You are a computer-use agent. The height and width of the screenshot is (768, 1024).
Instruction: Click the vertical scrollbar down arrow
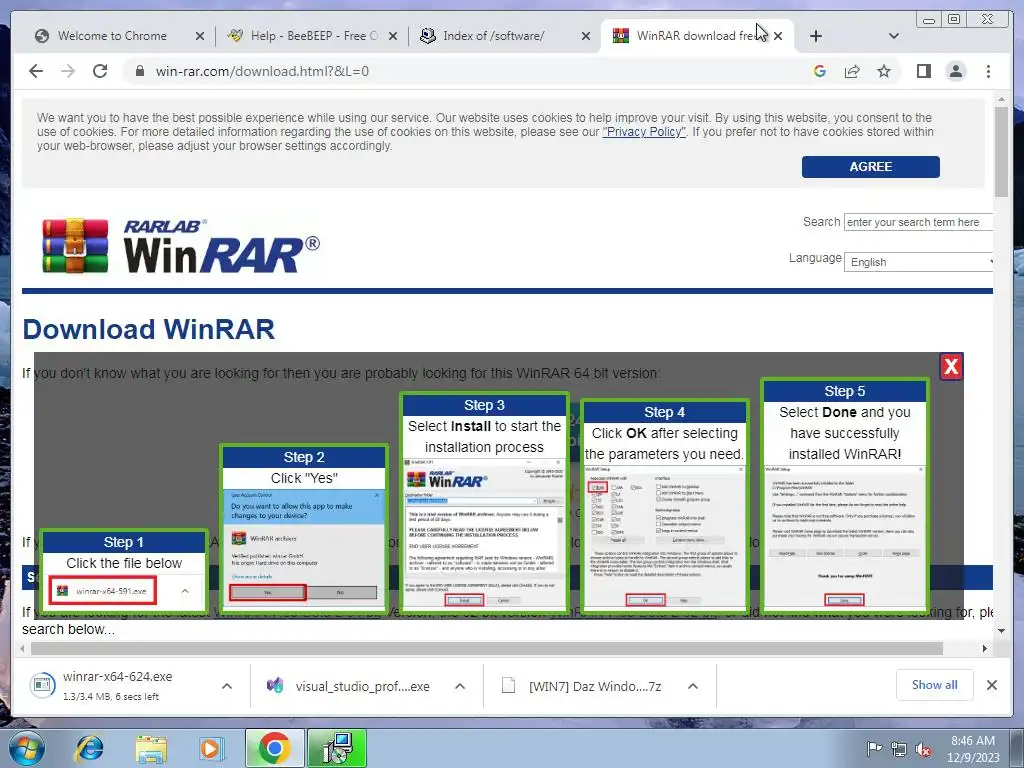(x=1001, y=631)
